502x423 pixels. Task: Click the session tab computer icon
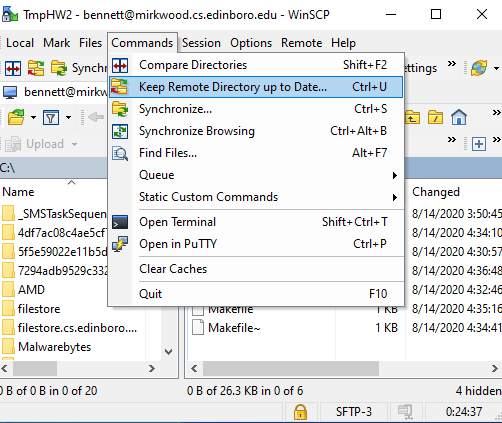10,92
